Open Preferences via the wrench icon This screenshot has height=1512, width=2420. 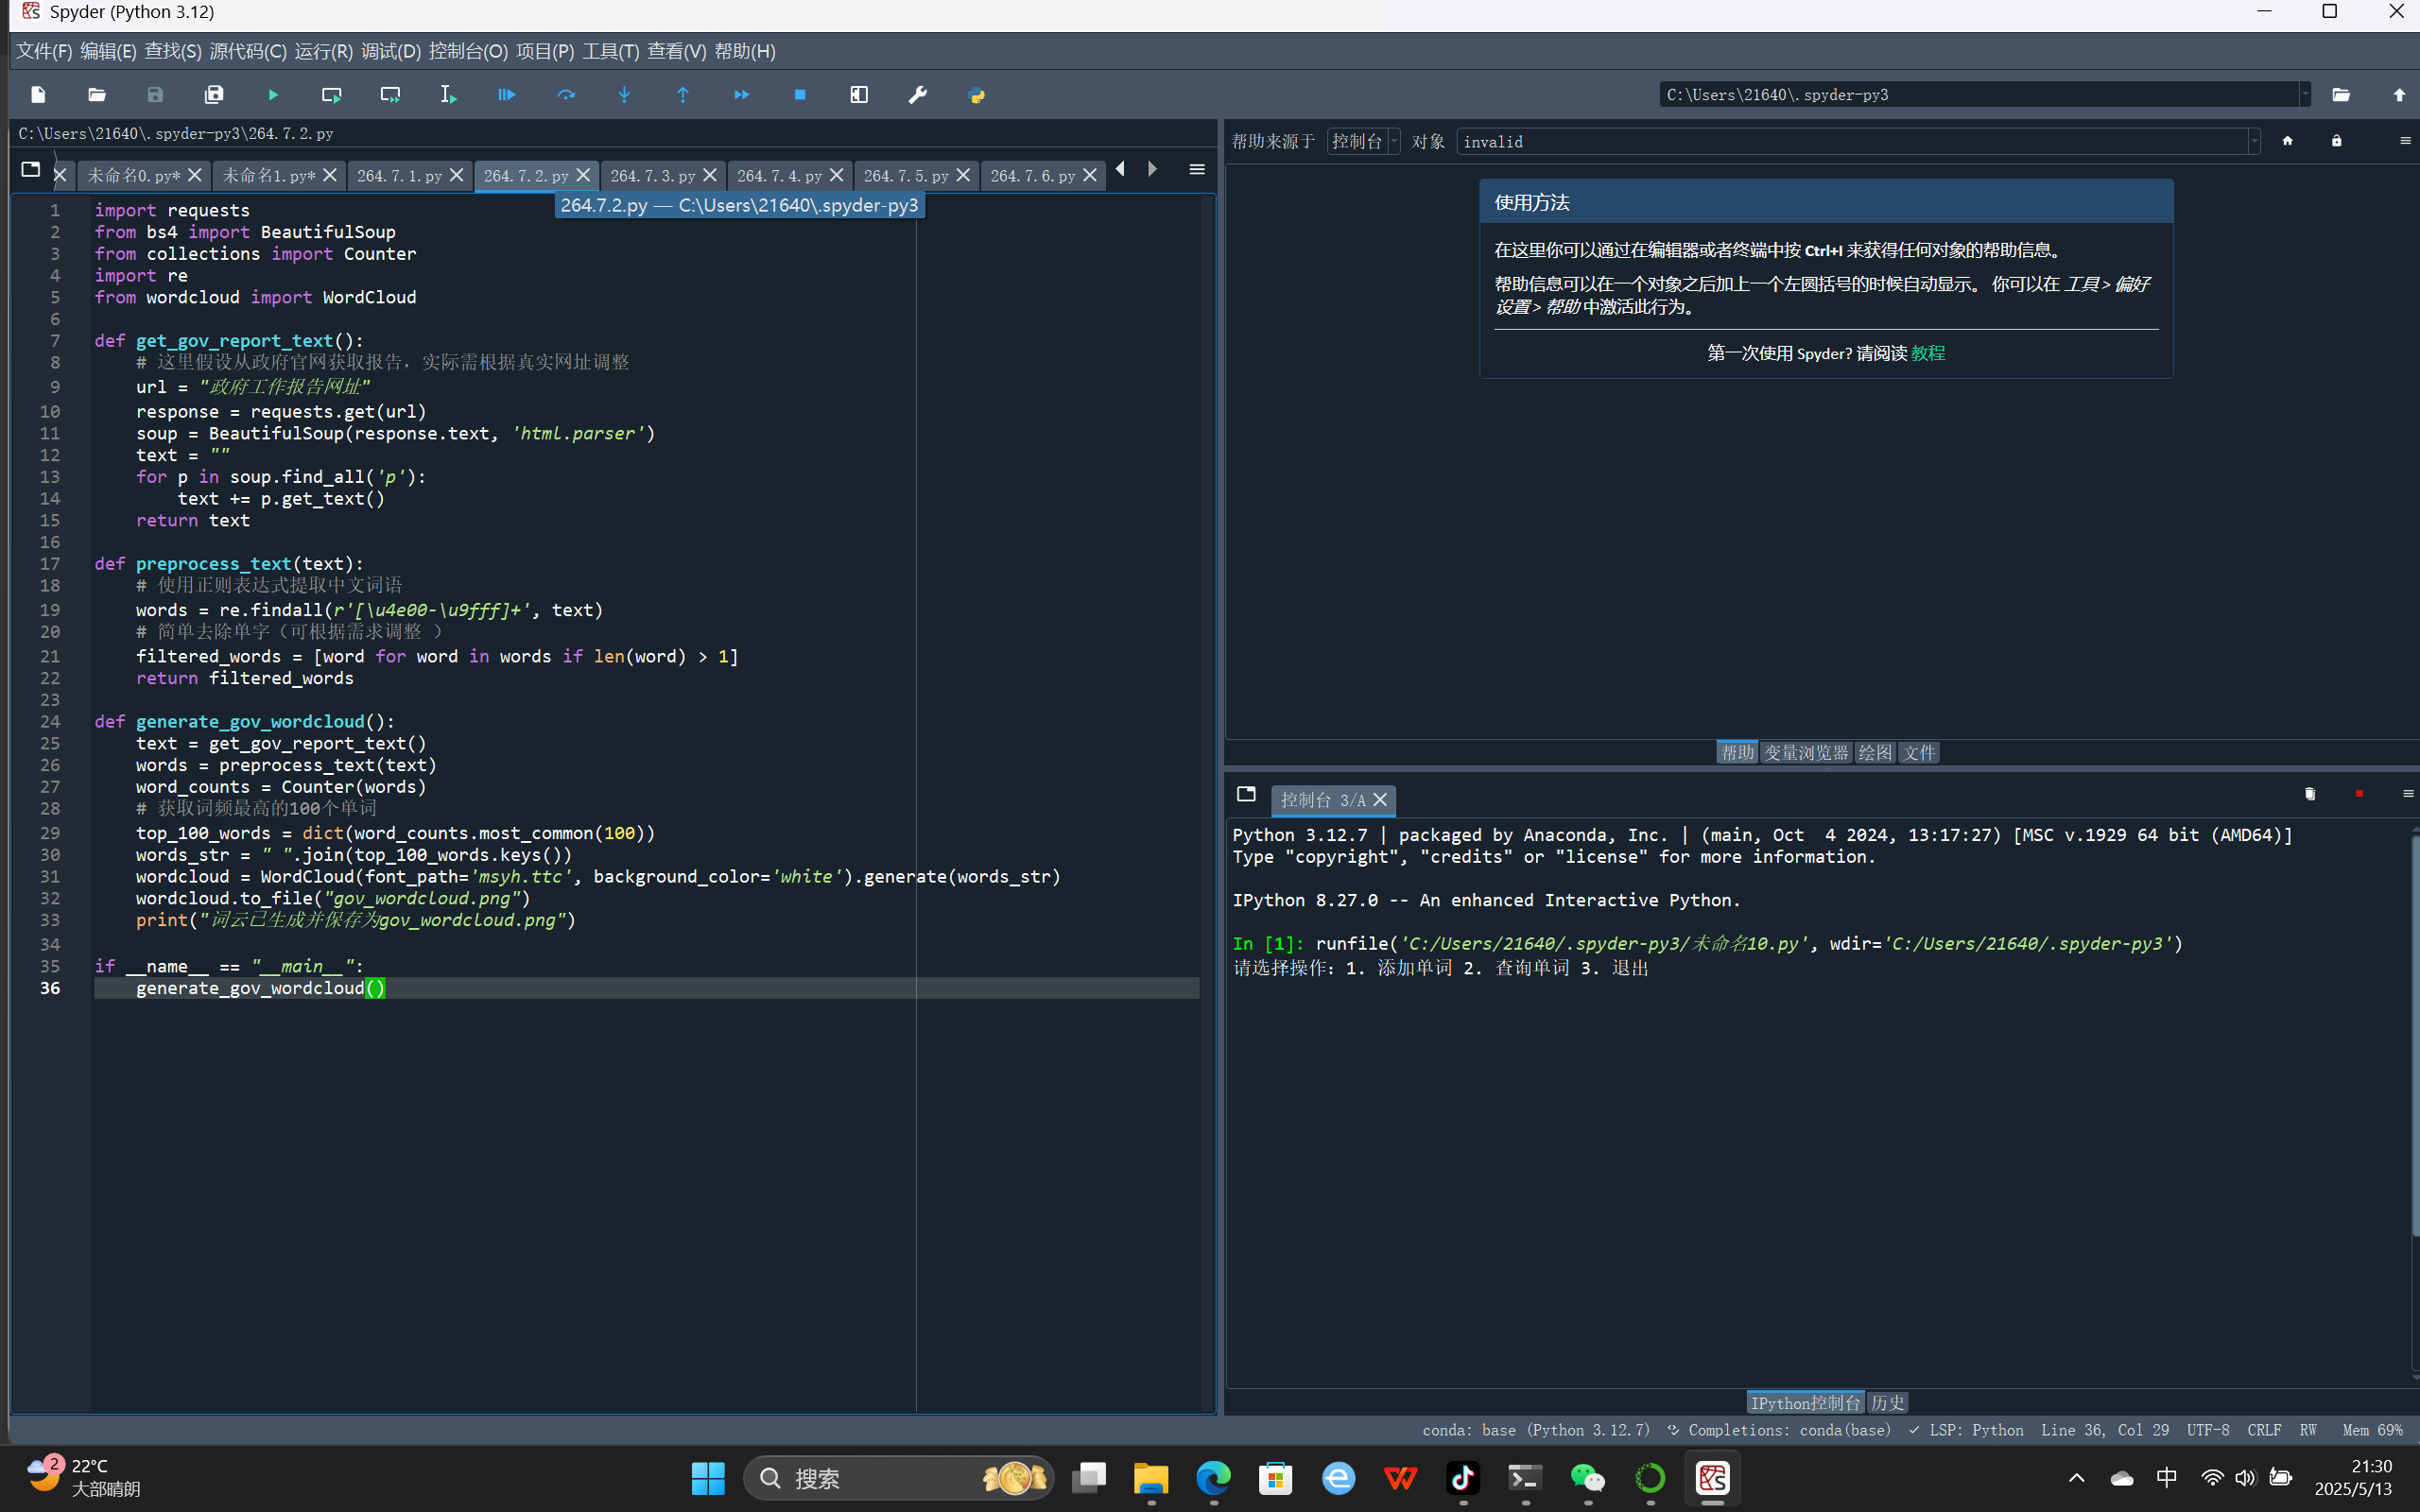(x=917, y=95)
